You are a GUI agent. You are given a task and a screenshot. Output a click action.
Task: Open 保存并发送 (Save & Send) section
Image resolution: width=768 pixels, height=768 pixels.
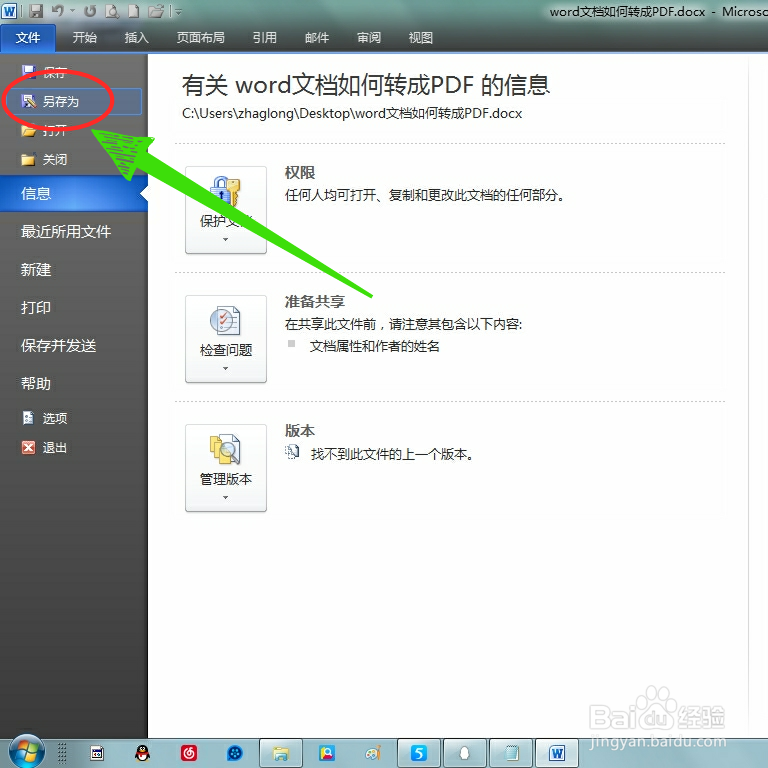tap(58, 345)
